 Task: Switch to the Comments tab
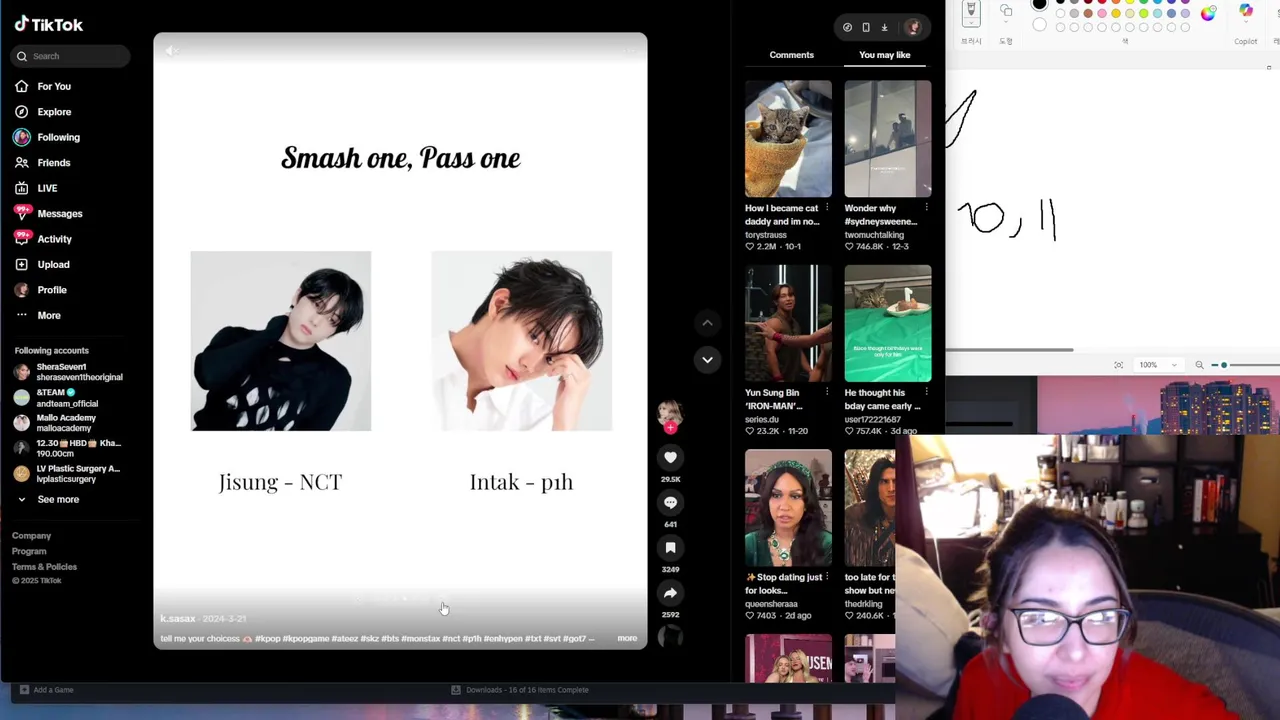791,55
